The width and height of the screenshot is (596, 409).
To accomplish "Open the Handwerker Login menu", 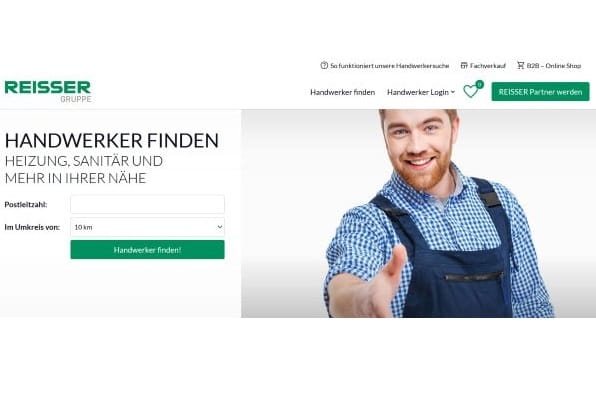I will pos(418,92).
